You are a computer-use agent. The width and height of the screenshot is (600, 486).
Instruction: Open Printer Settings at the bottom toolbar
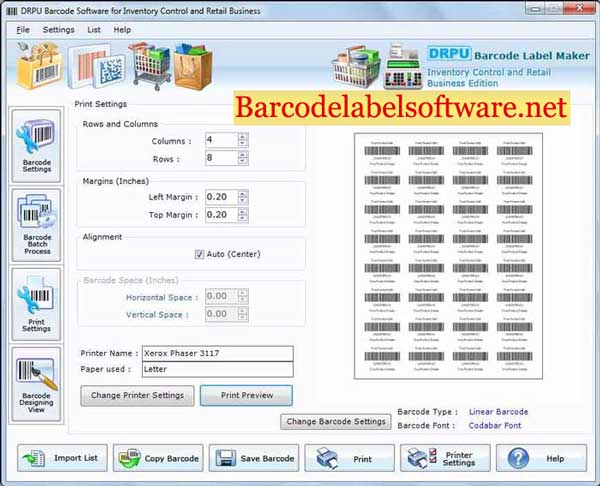pos(445,458)
